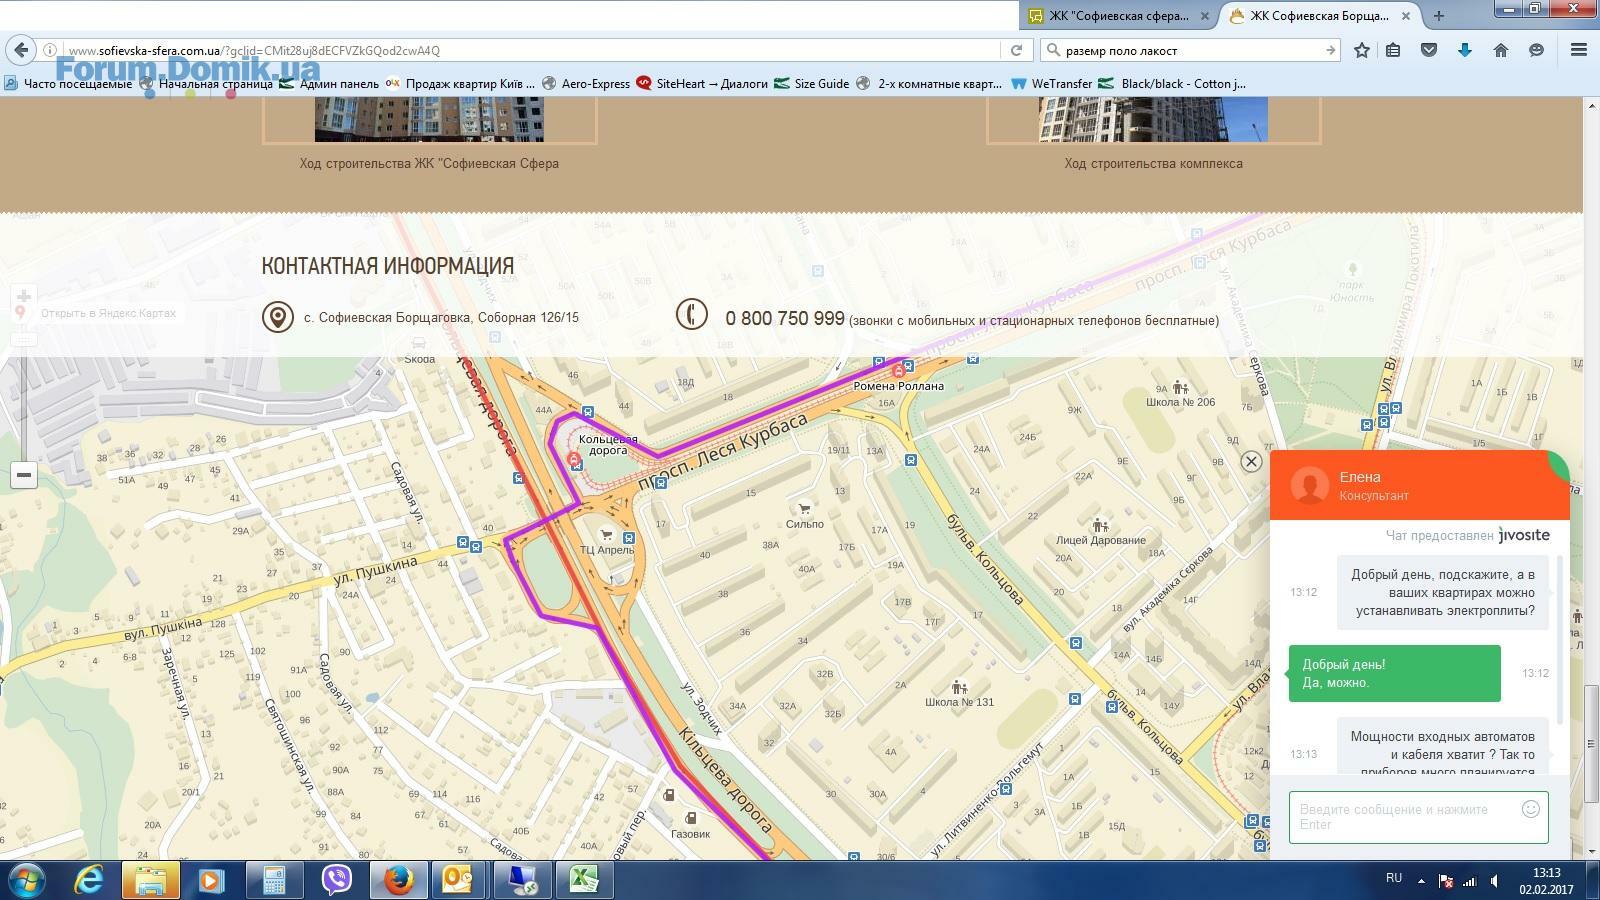Screen dimensions: 1600x900
Task: Open the Firefox Hello chat smiley icon
Action: click(1537, 50)
